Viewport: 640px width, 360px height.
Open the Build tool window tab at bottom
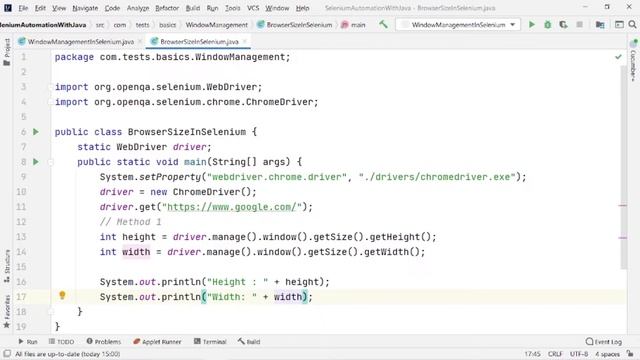(249, 342)
